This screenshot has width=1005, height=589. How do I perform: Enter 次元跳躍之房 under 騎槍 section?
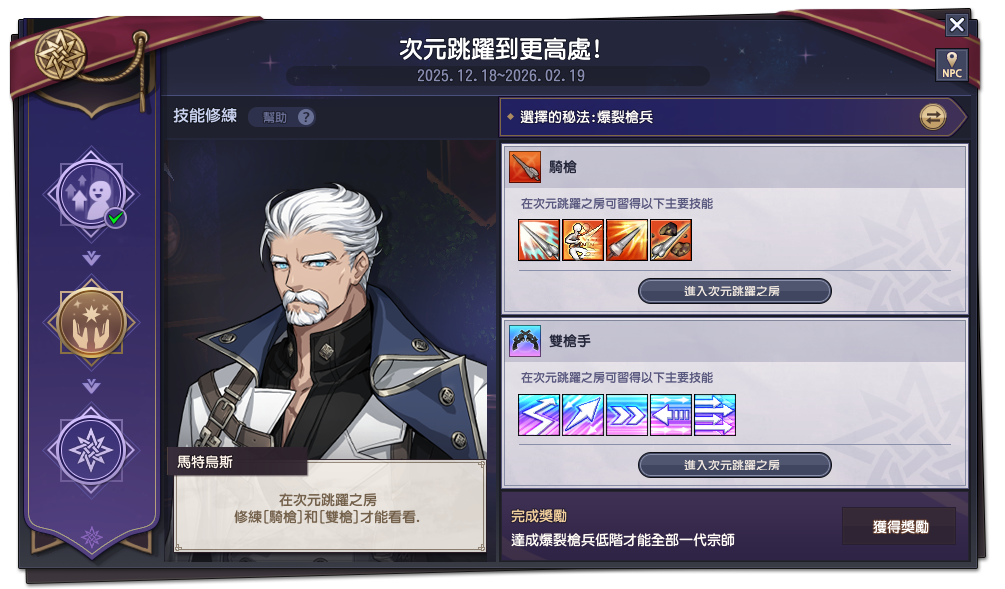[735, 291]
